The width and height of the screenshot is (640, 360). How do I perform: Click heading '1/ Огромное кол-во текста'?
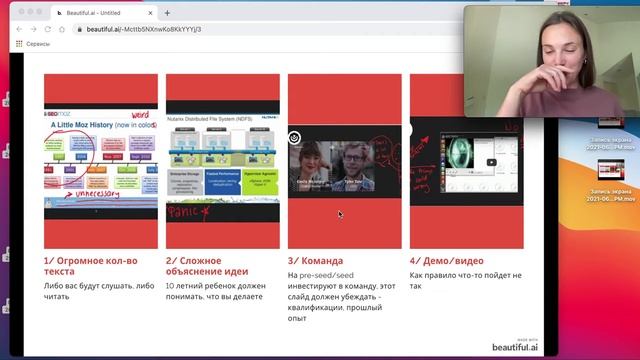click(x=91, y=266)
